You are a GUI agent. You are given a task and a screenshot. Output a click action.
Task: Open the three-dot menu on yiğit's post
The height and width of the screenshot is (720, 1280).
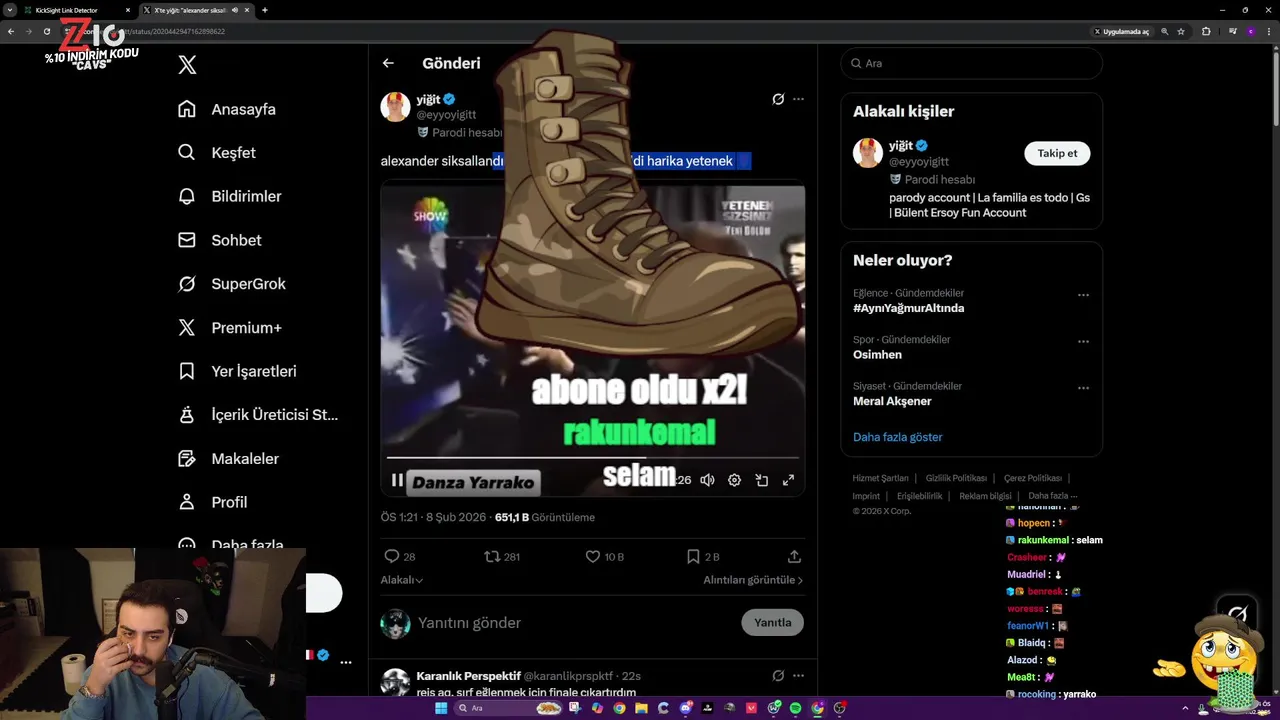click(798, 99)
